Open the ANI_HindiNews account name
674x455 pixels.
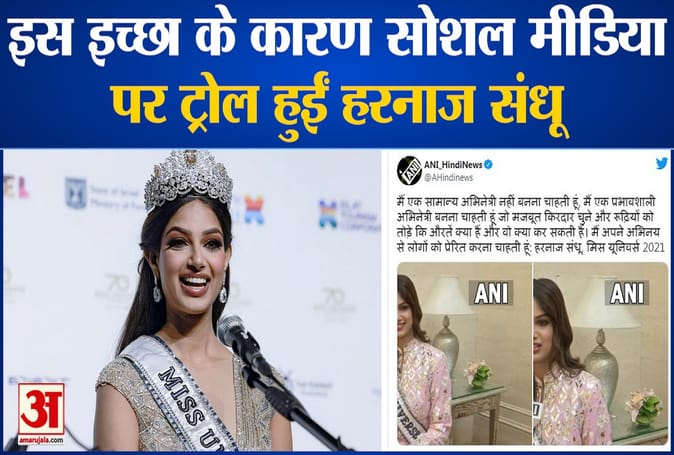(x=453, y=165)
